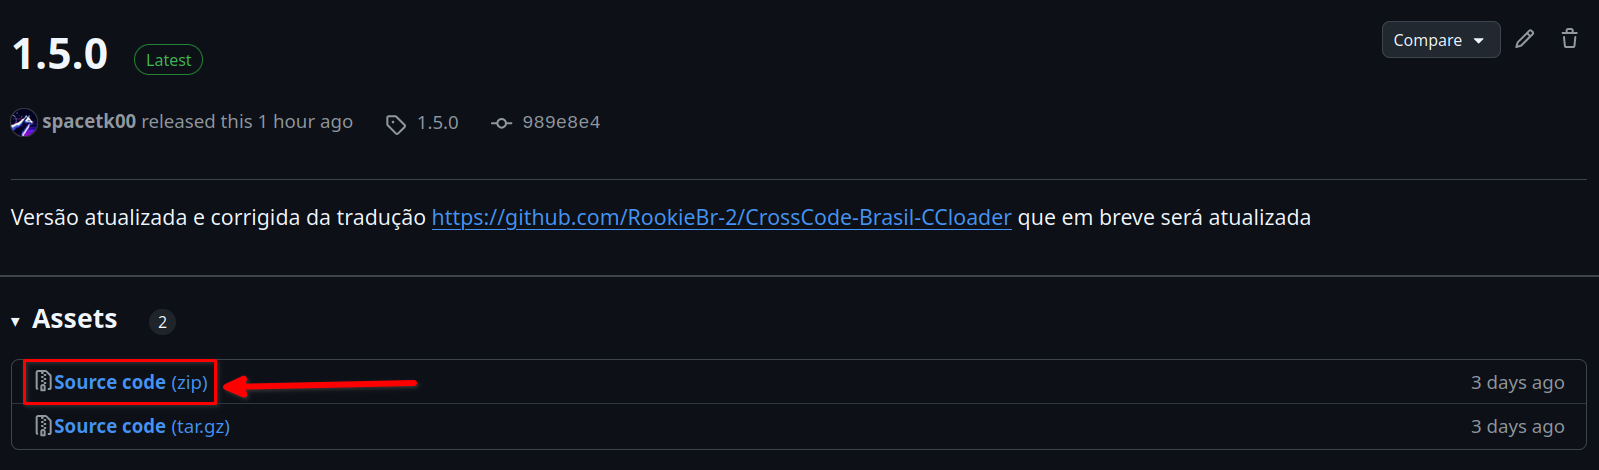Click the commit icon beside 989e8e4

[501, 123]
